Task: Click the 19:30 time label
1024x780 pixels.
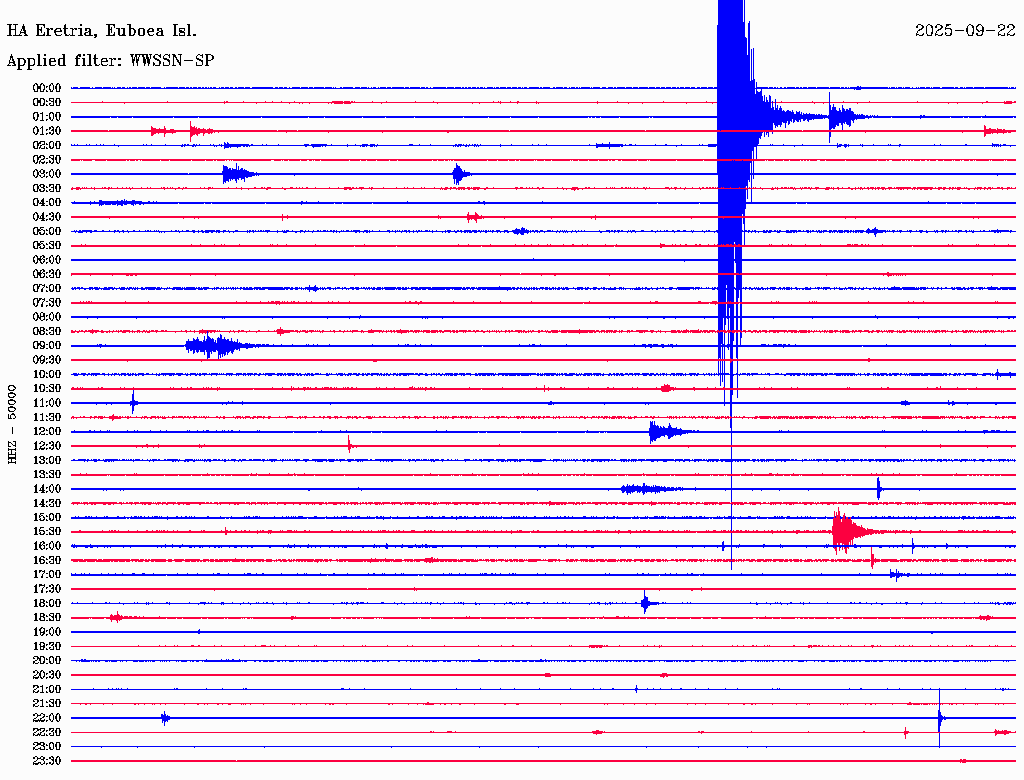Action: click(x=47, y=647)
